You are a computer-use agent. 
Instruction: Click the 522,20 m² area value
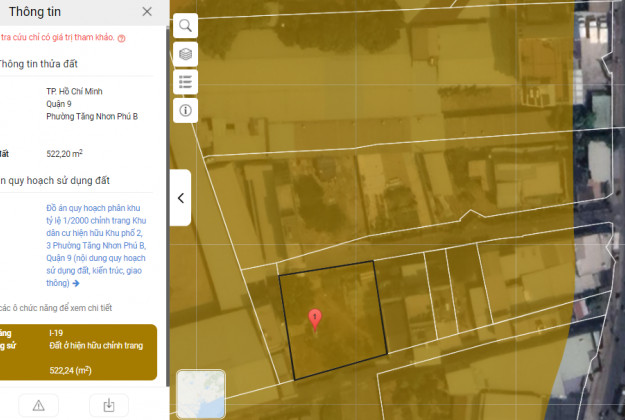pos(65,154)
